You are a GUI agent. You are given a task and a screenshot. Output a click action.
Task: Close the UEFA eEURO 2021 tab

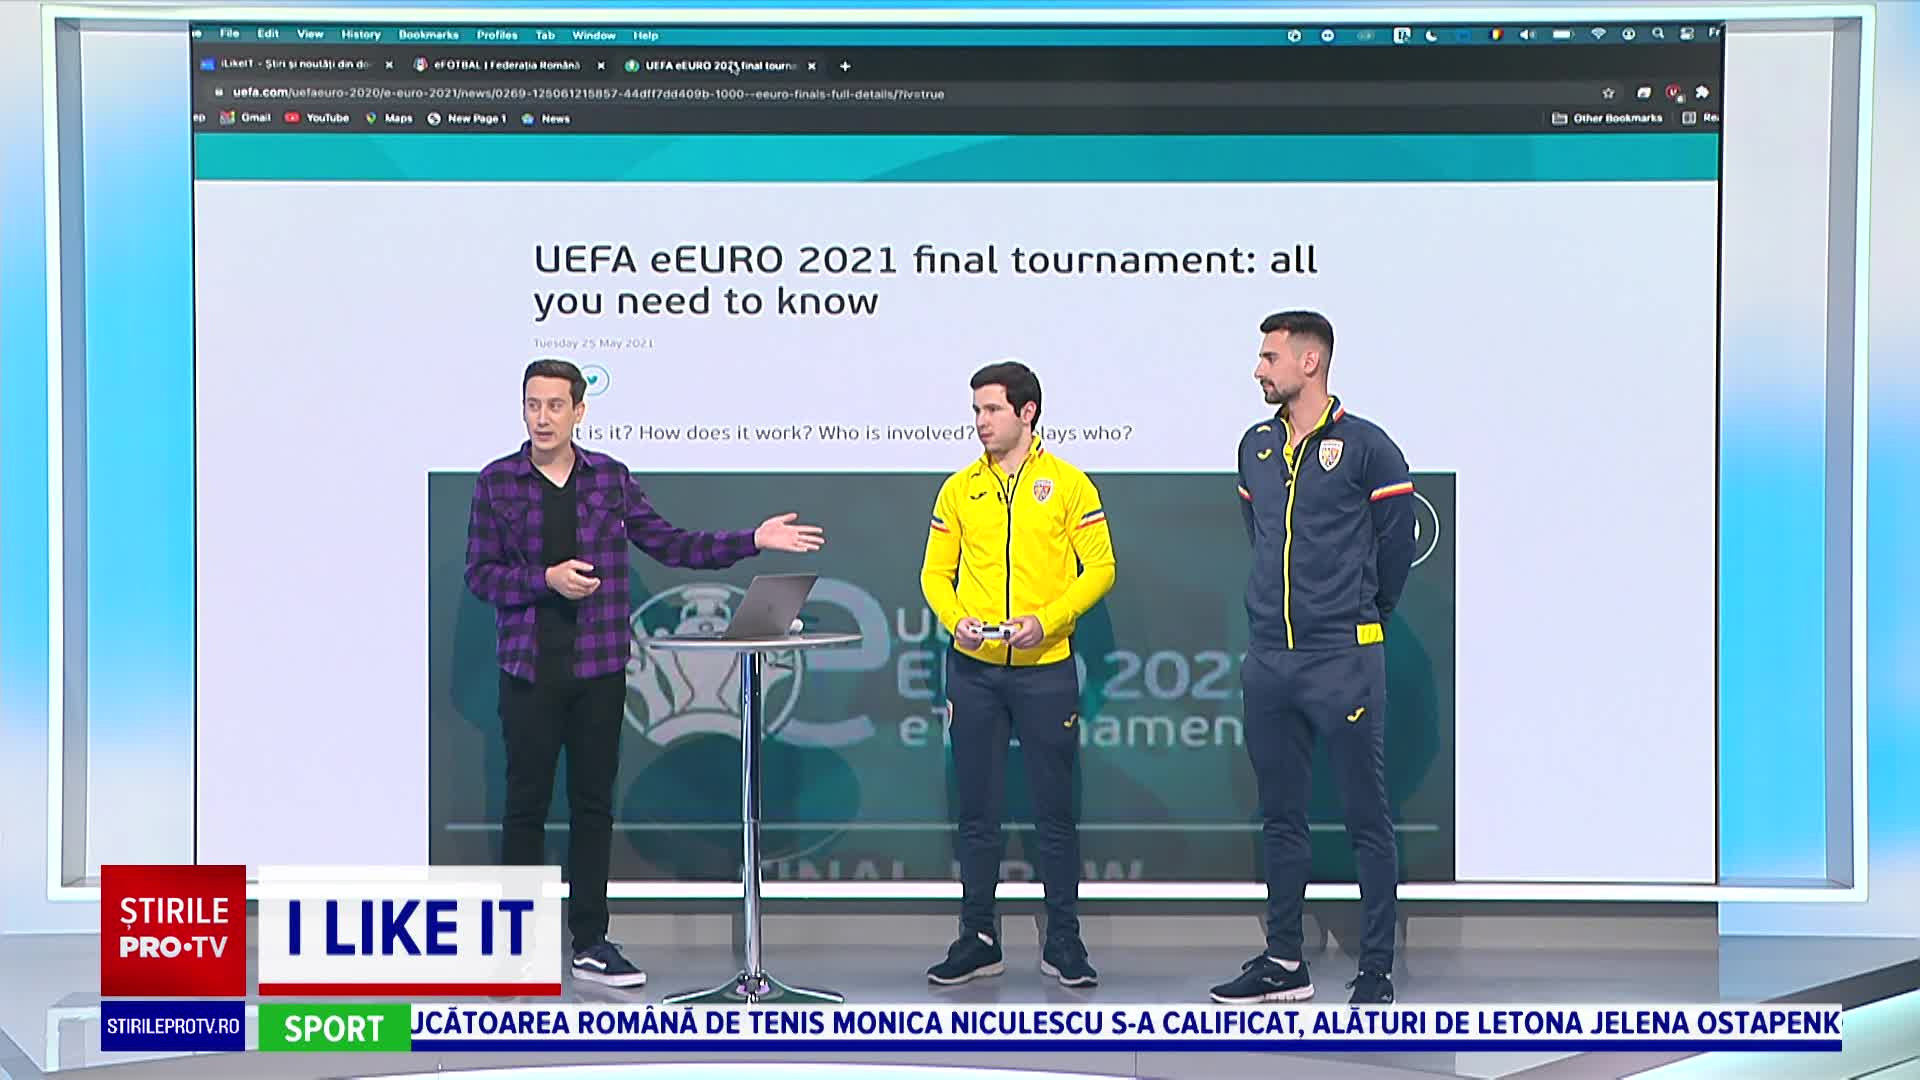point(812,66)
